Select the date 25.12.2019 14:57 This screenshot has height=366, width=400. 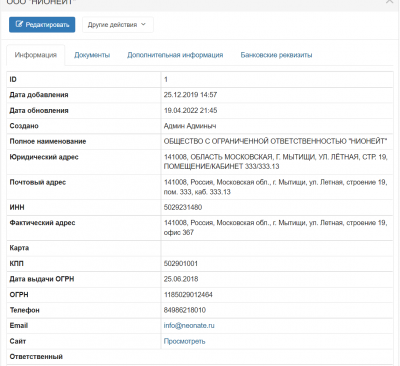190,95
